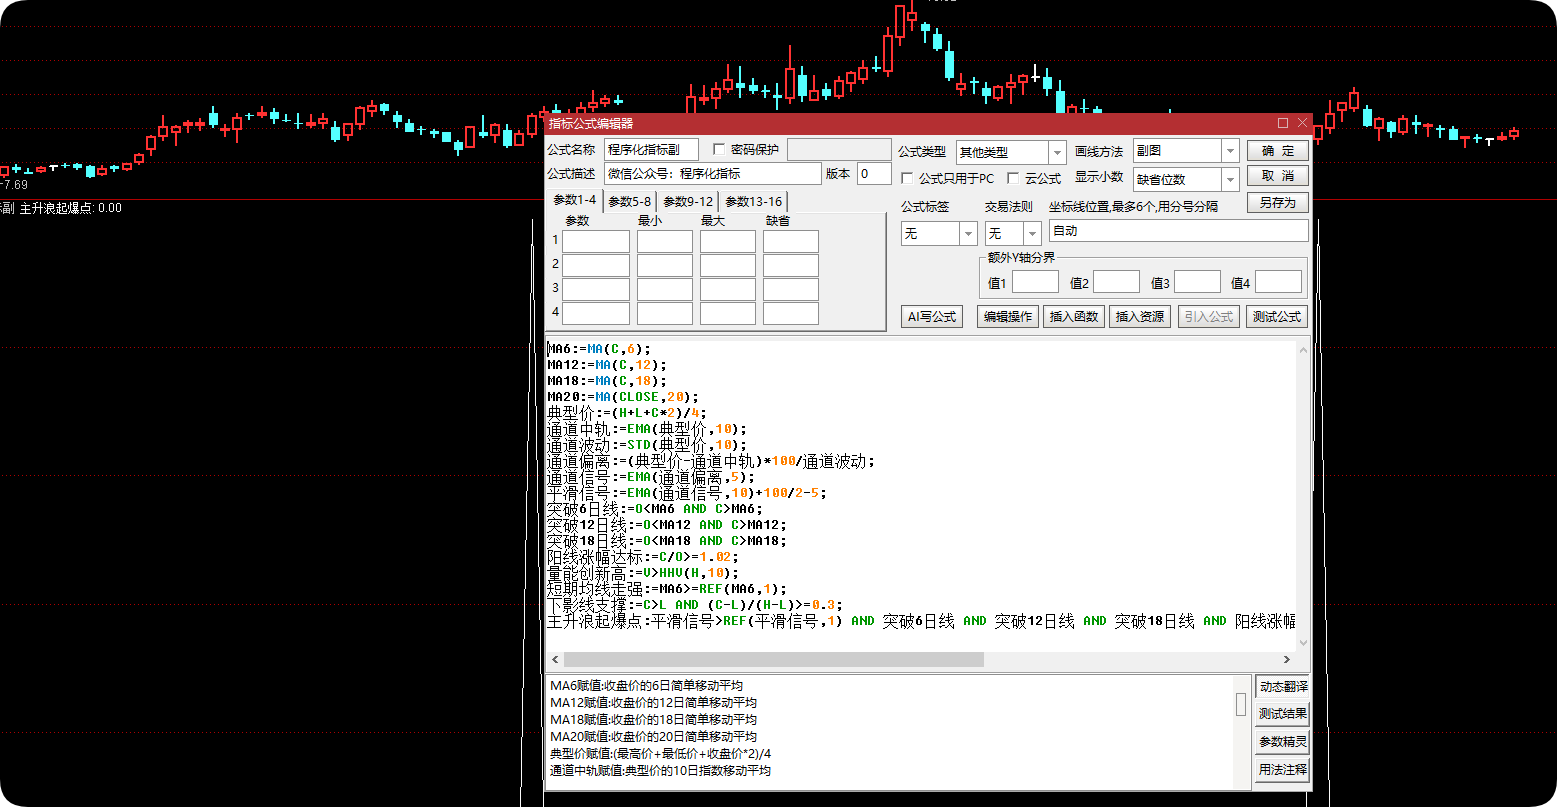Image resolution: width=1557 pixels, height=807 pixels.
Task: Click the 另存为 button
Action: (x=1278, y=203)
